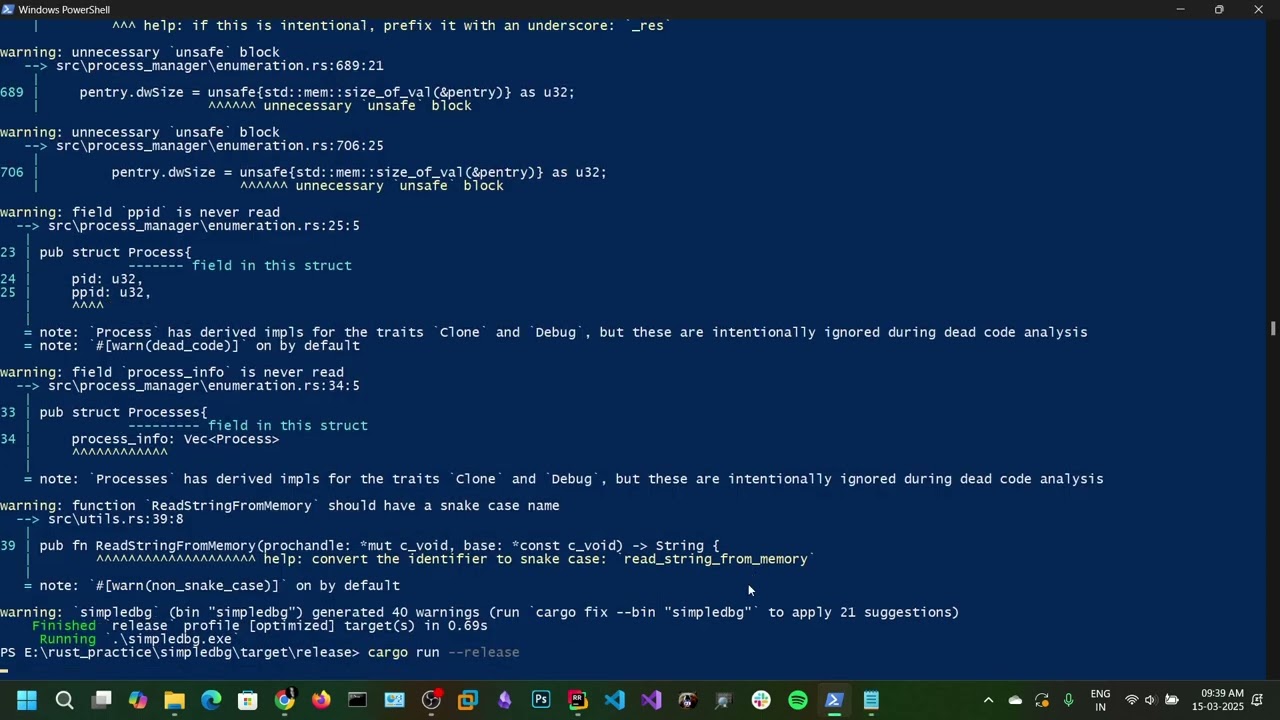
Task: Click 'pub fn ReadStringFromMemory' code line
Action: [379, 546]
